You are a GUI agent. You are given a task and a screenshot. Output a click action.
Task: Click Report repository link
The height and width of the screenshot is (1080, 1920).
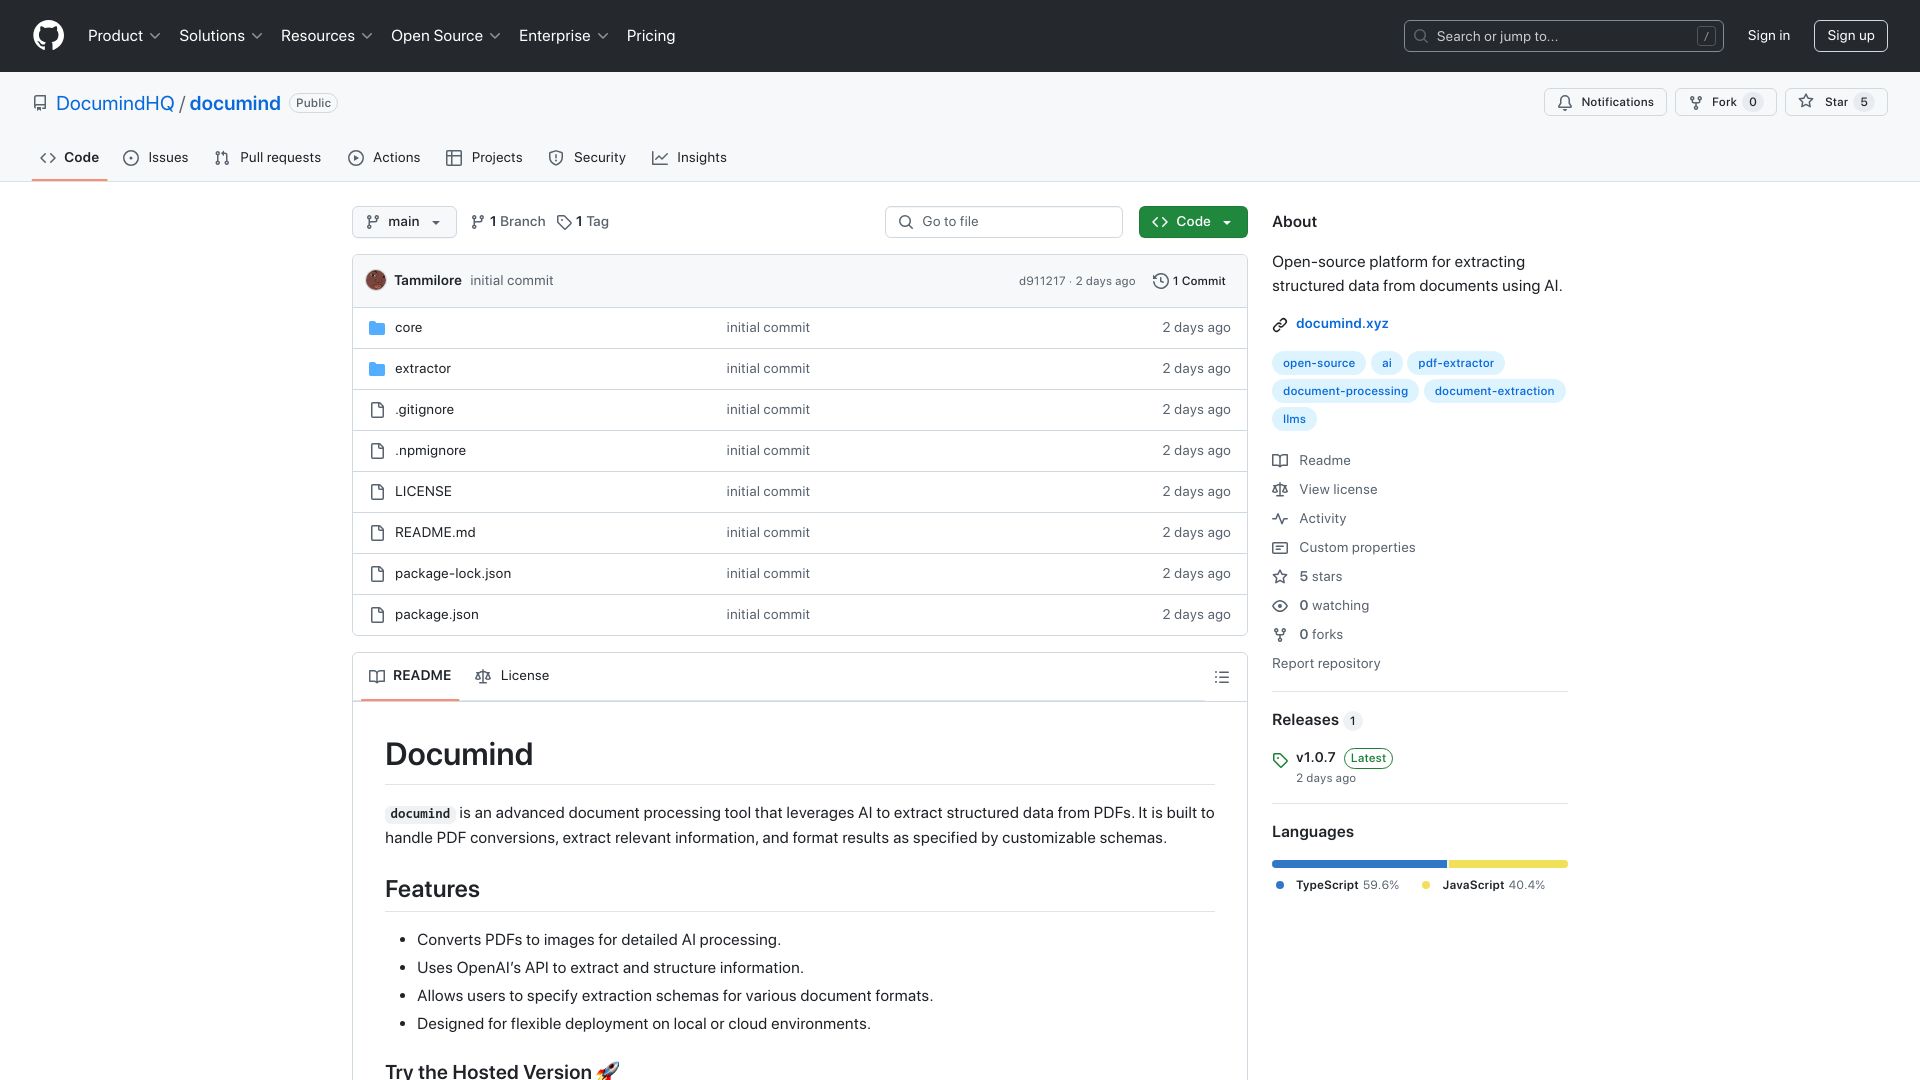[1326, 664]
